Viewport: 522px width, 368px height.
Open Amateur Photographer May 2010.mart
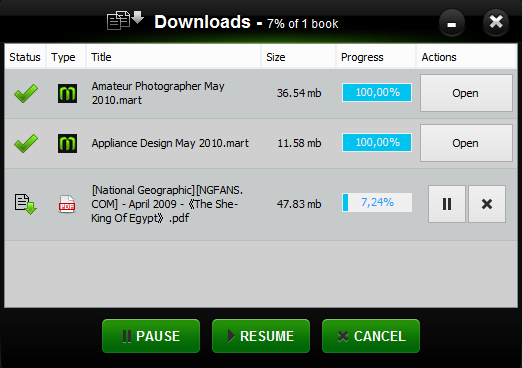coord(466,93)
